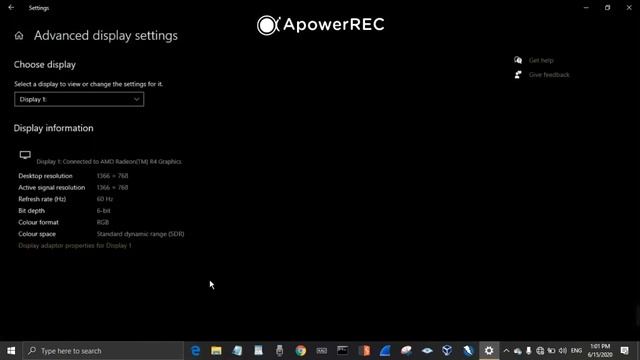Click the Windows Start button
Screen dimensions: 640x360
tap(11, 351)
